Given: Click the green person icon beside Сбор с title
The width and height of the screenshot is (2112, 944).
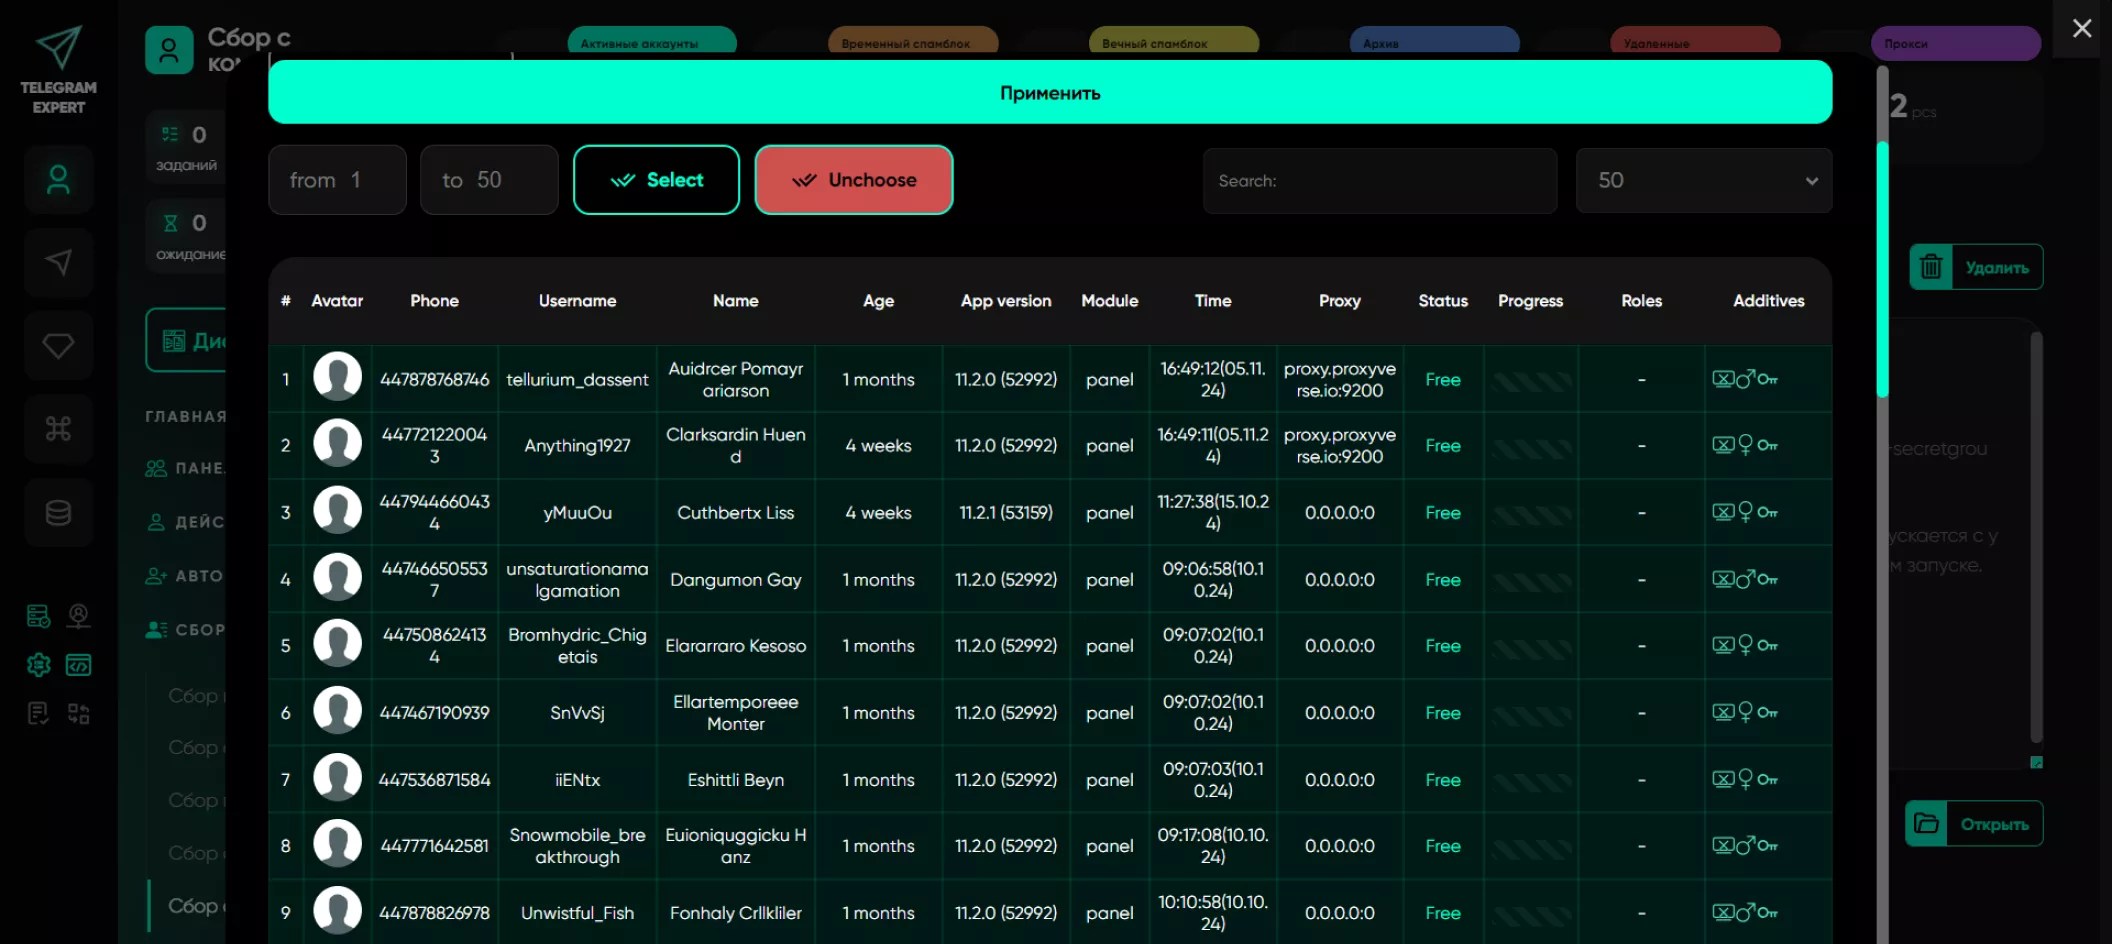Looking at the screenshot, I should coord(169,50).
